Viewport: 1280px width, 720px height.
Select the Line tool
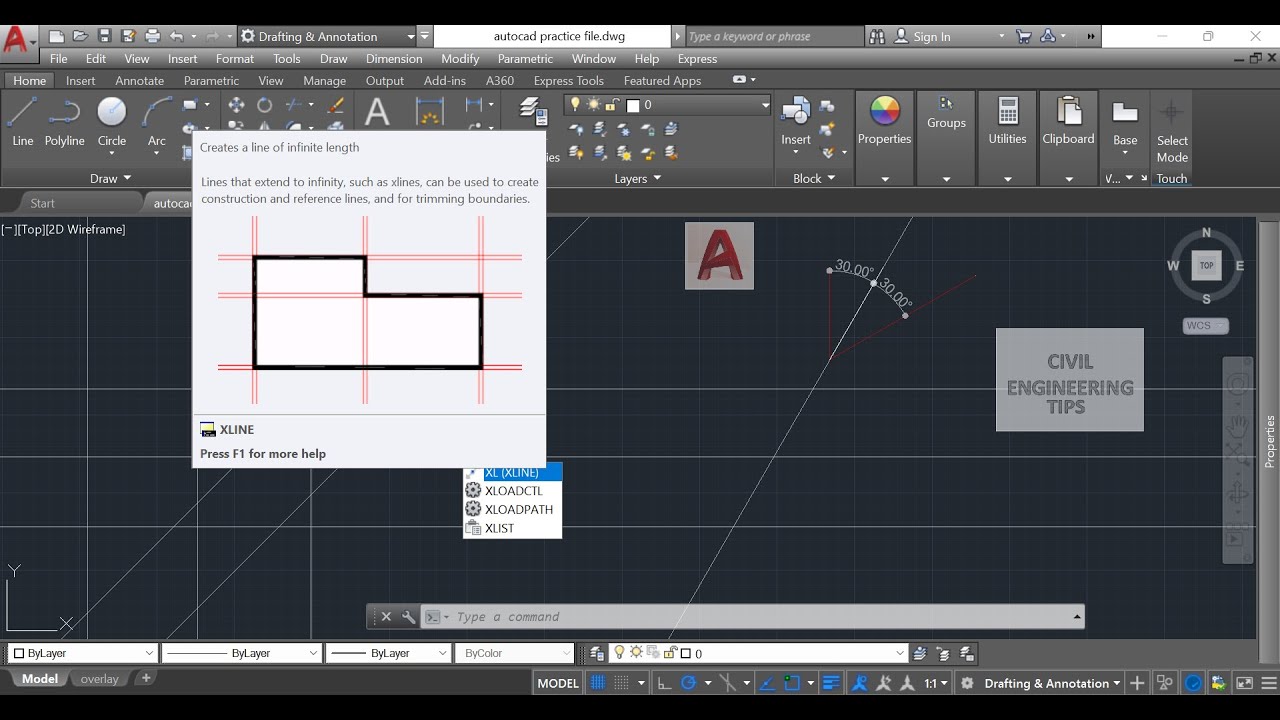tap(22, 122)
